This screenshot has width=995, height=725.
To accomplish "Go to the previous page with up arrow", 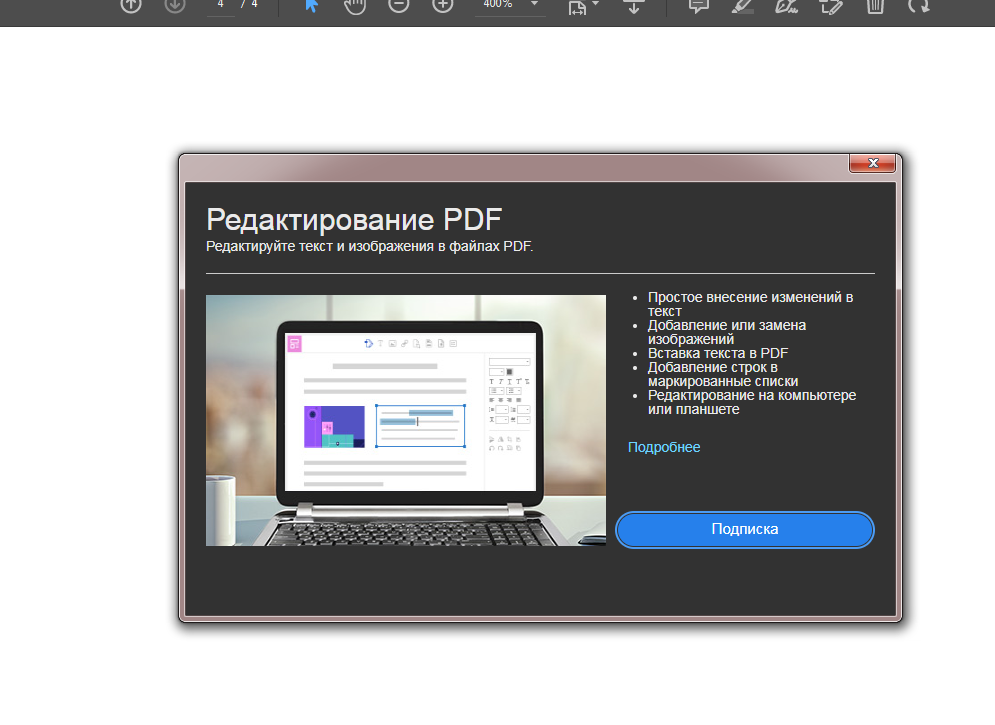I will click(x=131, y=5).
